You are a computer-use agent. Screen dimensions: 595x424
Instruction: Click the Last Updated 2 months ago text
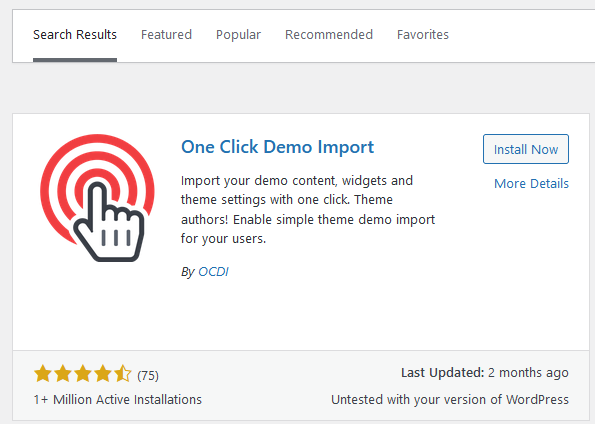485,373
